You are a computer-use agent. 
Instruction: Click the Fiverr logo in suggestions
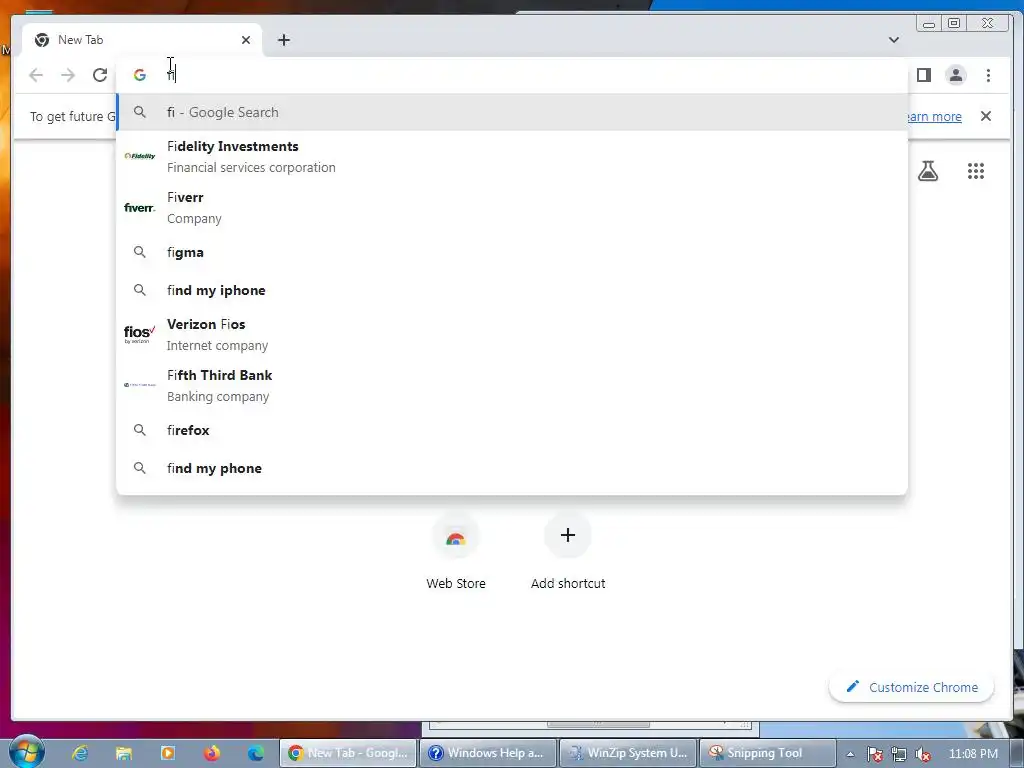140,208
